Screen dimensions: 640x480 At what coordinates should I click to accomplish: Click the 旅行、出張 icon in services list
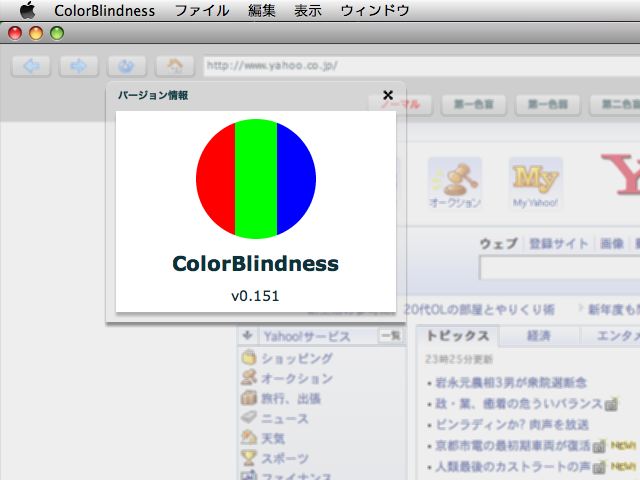click(x=248, y=398)
